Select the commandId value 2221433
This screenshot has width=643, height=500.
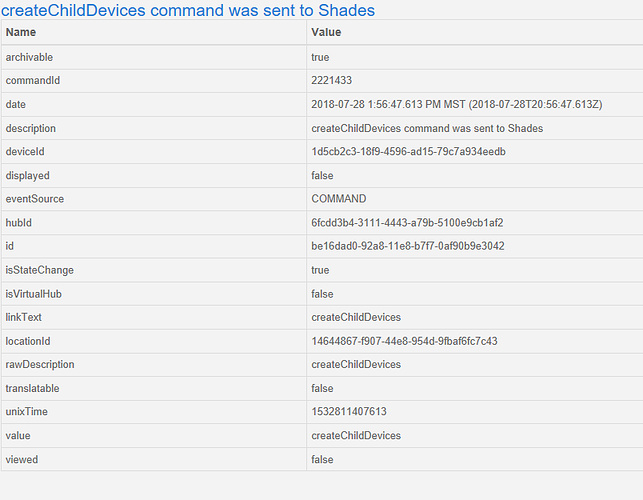tap(331, 81)
